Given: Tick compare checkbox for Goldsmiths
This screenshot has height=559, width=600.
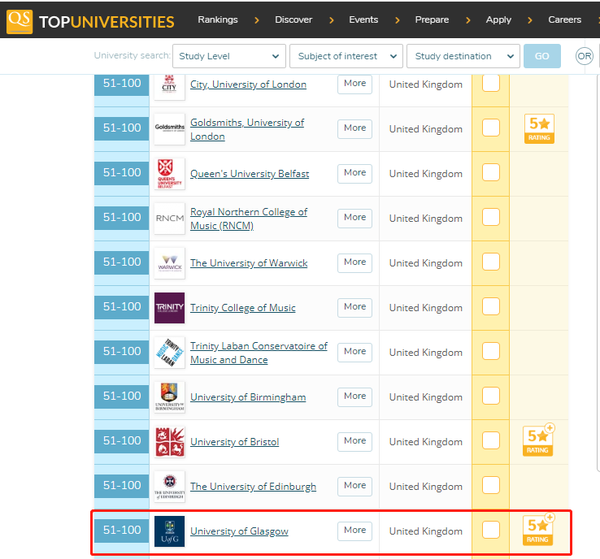Looking at the screenshot, I should tap(491, 128).
